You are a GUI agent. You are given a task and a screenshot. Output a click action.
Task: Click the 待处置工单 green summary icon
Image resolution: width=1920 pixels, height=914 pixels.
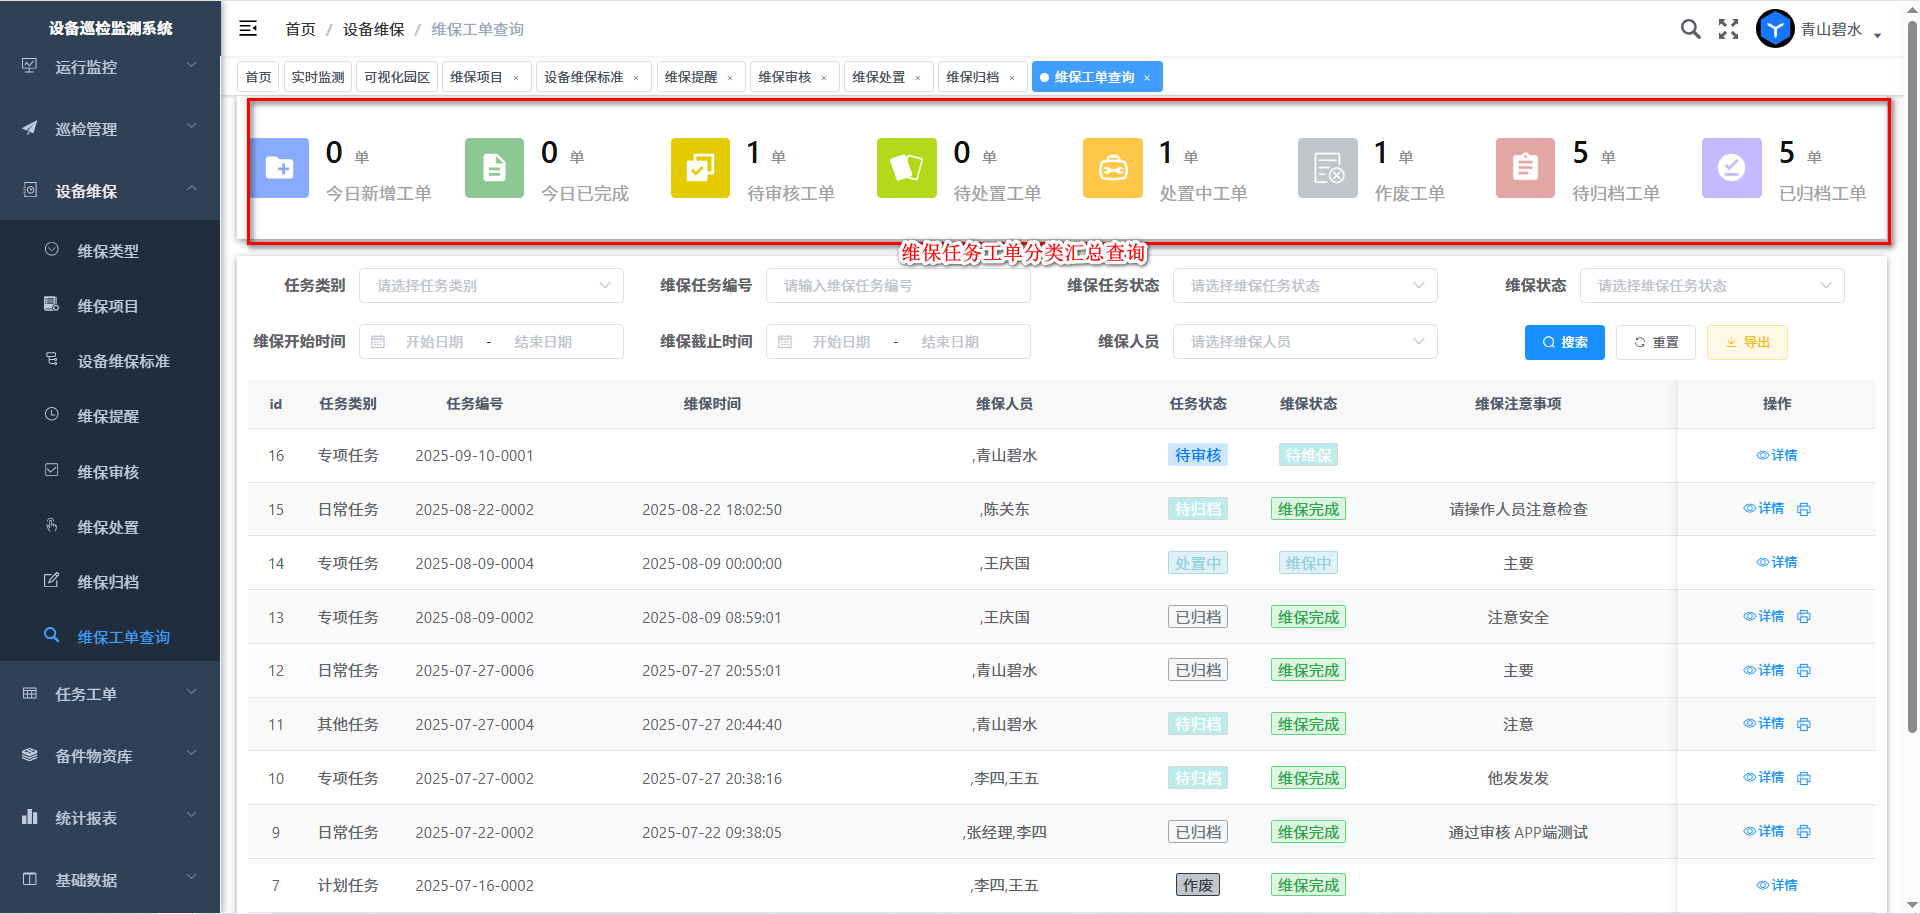click(906, 168)
